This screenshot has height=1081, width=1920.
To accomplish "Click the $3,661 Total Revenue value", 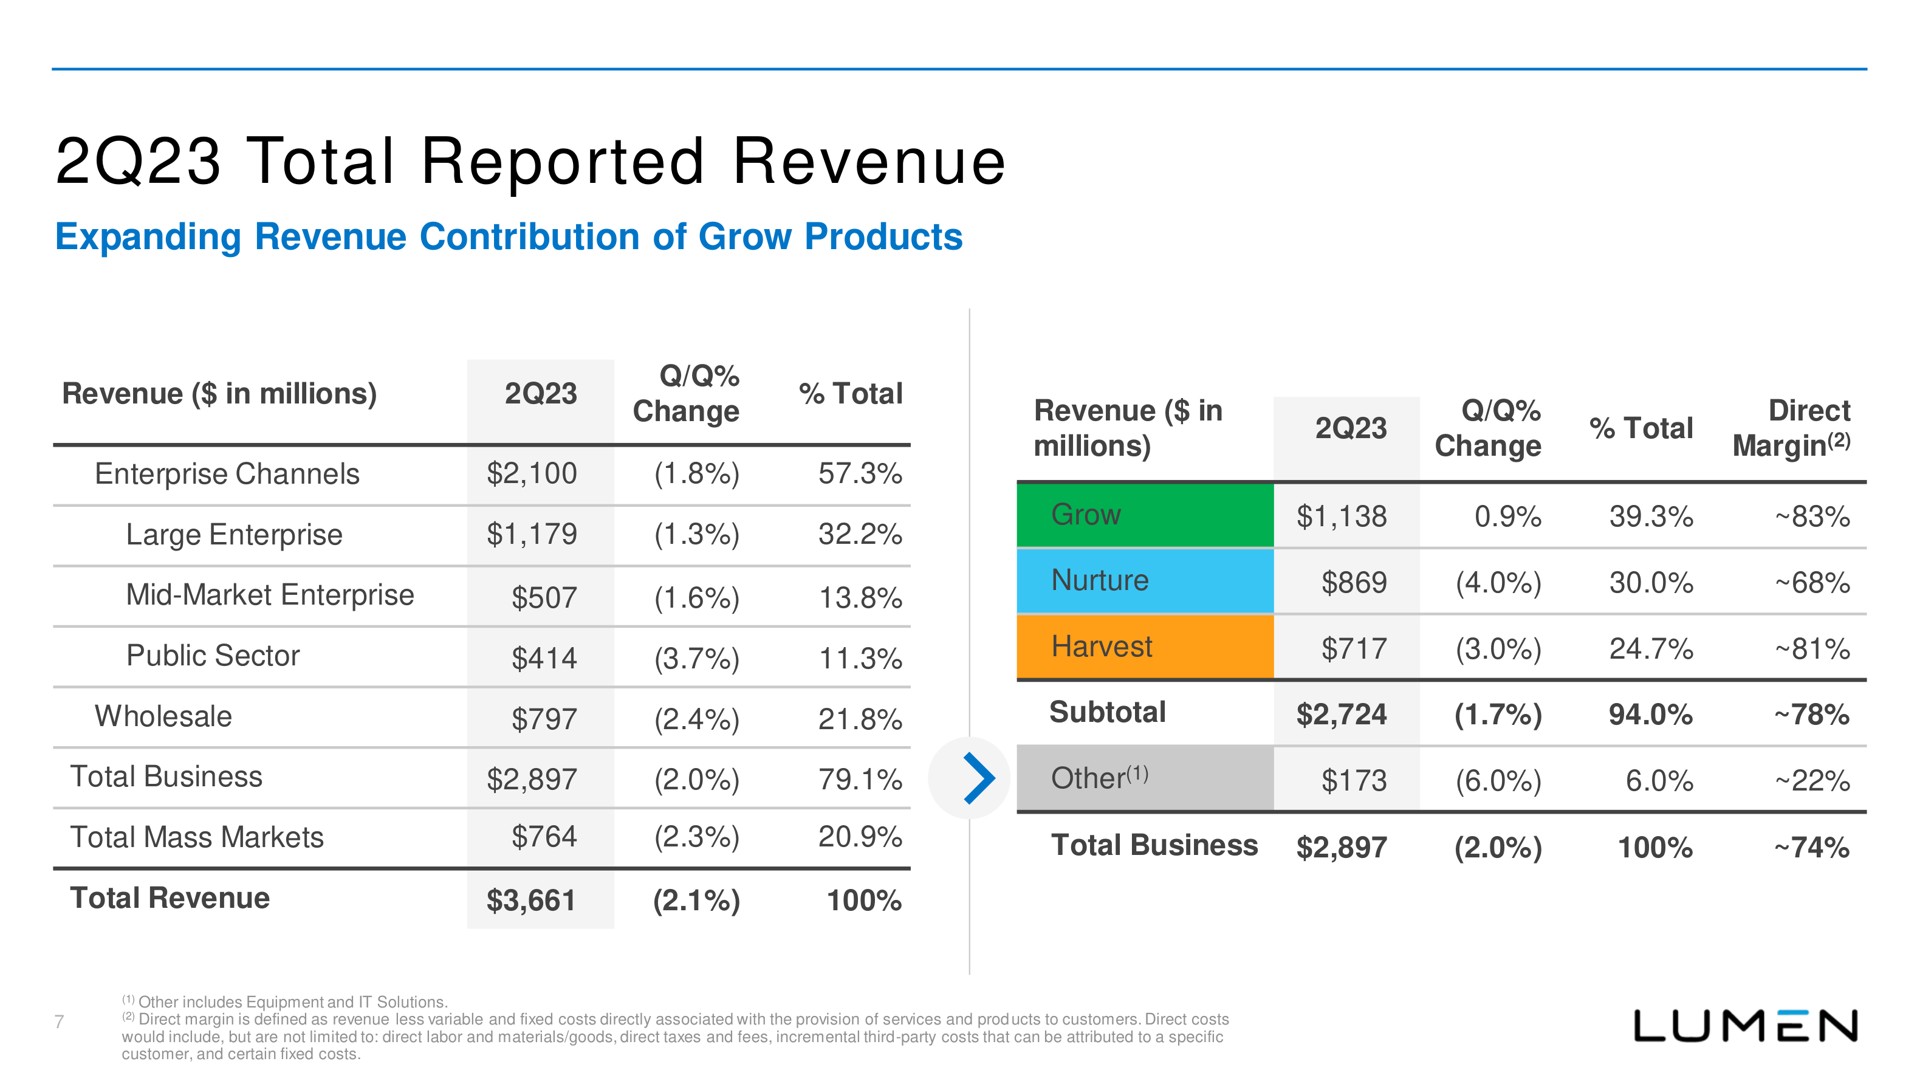I will 532,901.
